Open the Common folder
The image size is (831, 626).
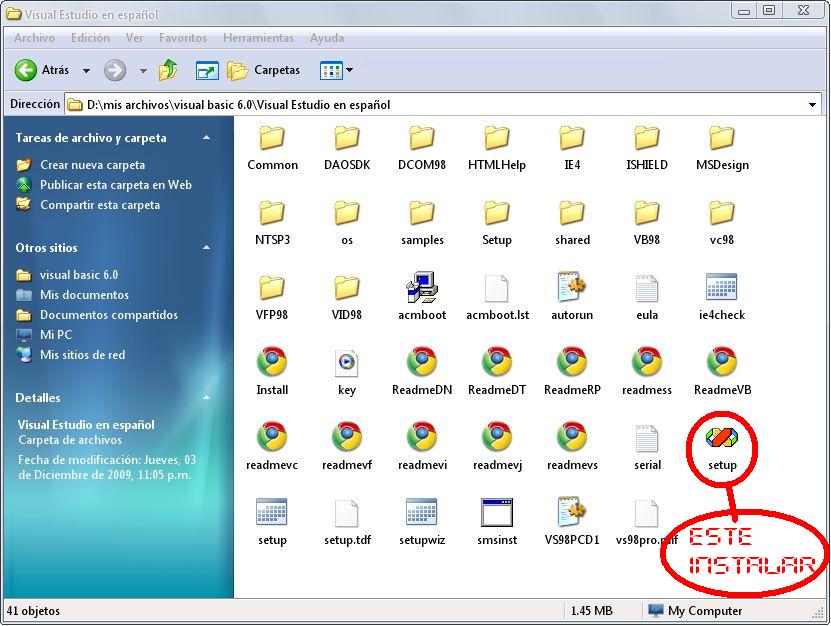click(272, 149)
